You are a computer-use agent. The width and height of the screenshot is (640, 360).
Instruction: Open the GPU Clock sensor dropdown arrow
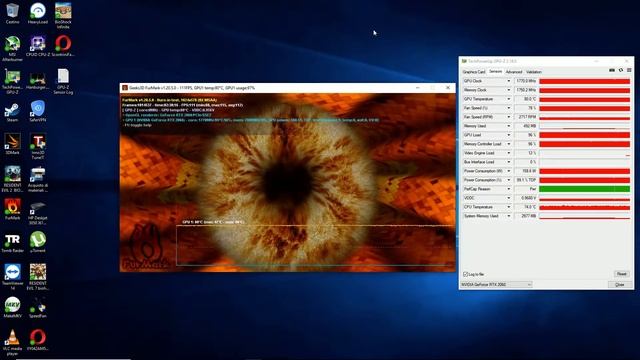[509, 81]
